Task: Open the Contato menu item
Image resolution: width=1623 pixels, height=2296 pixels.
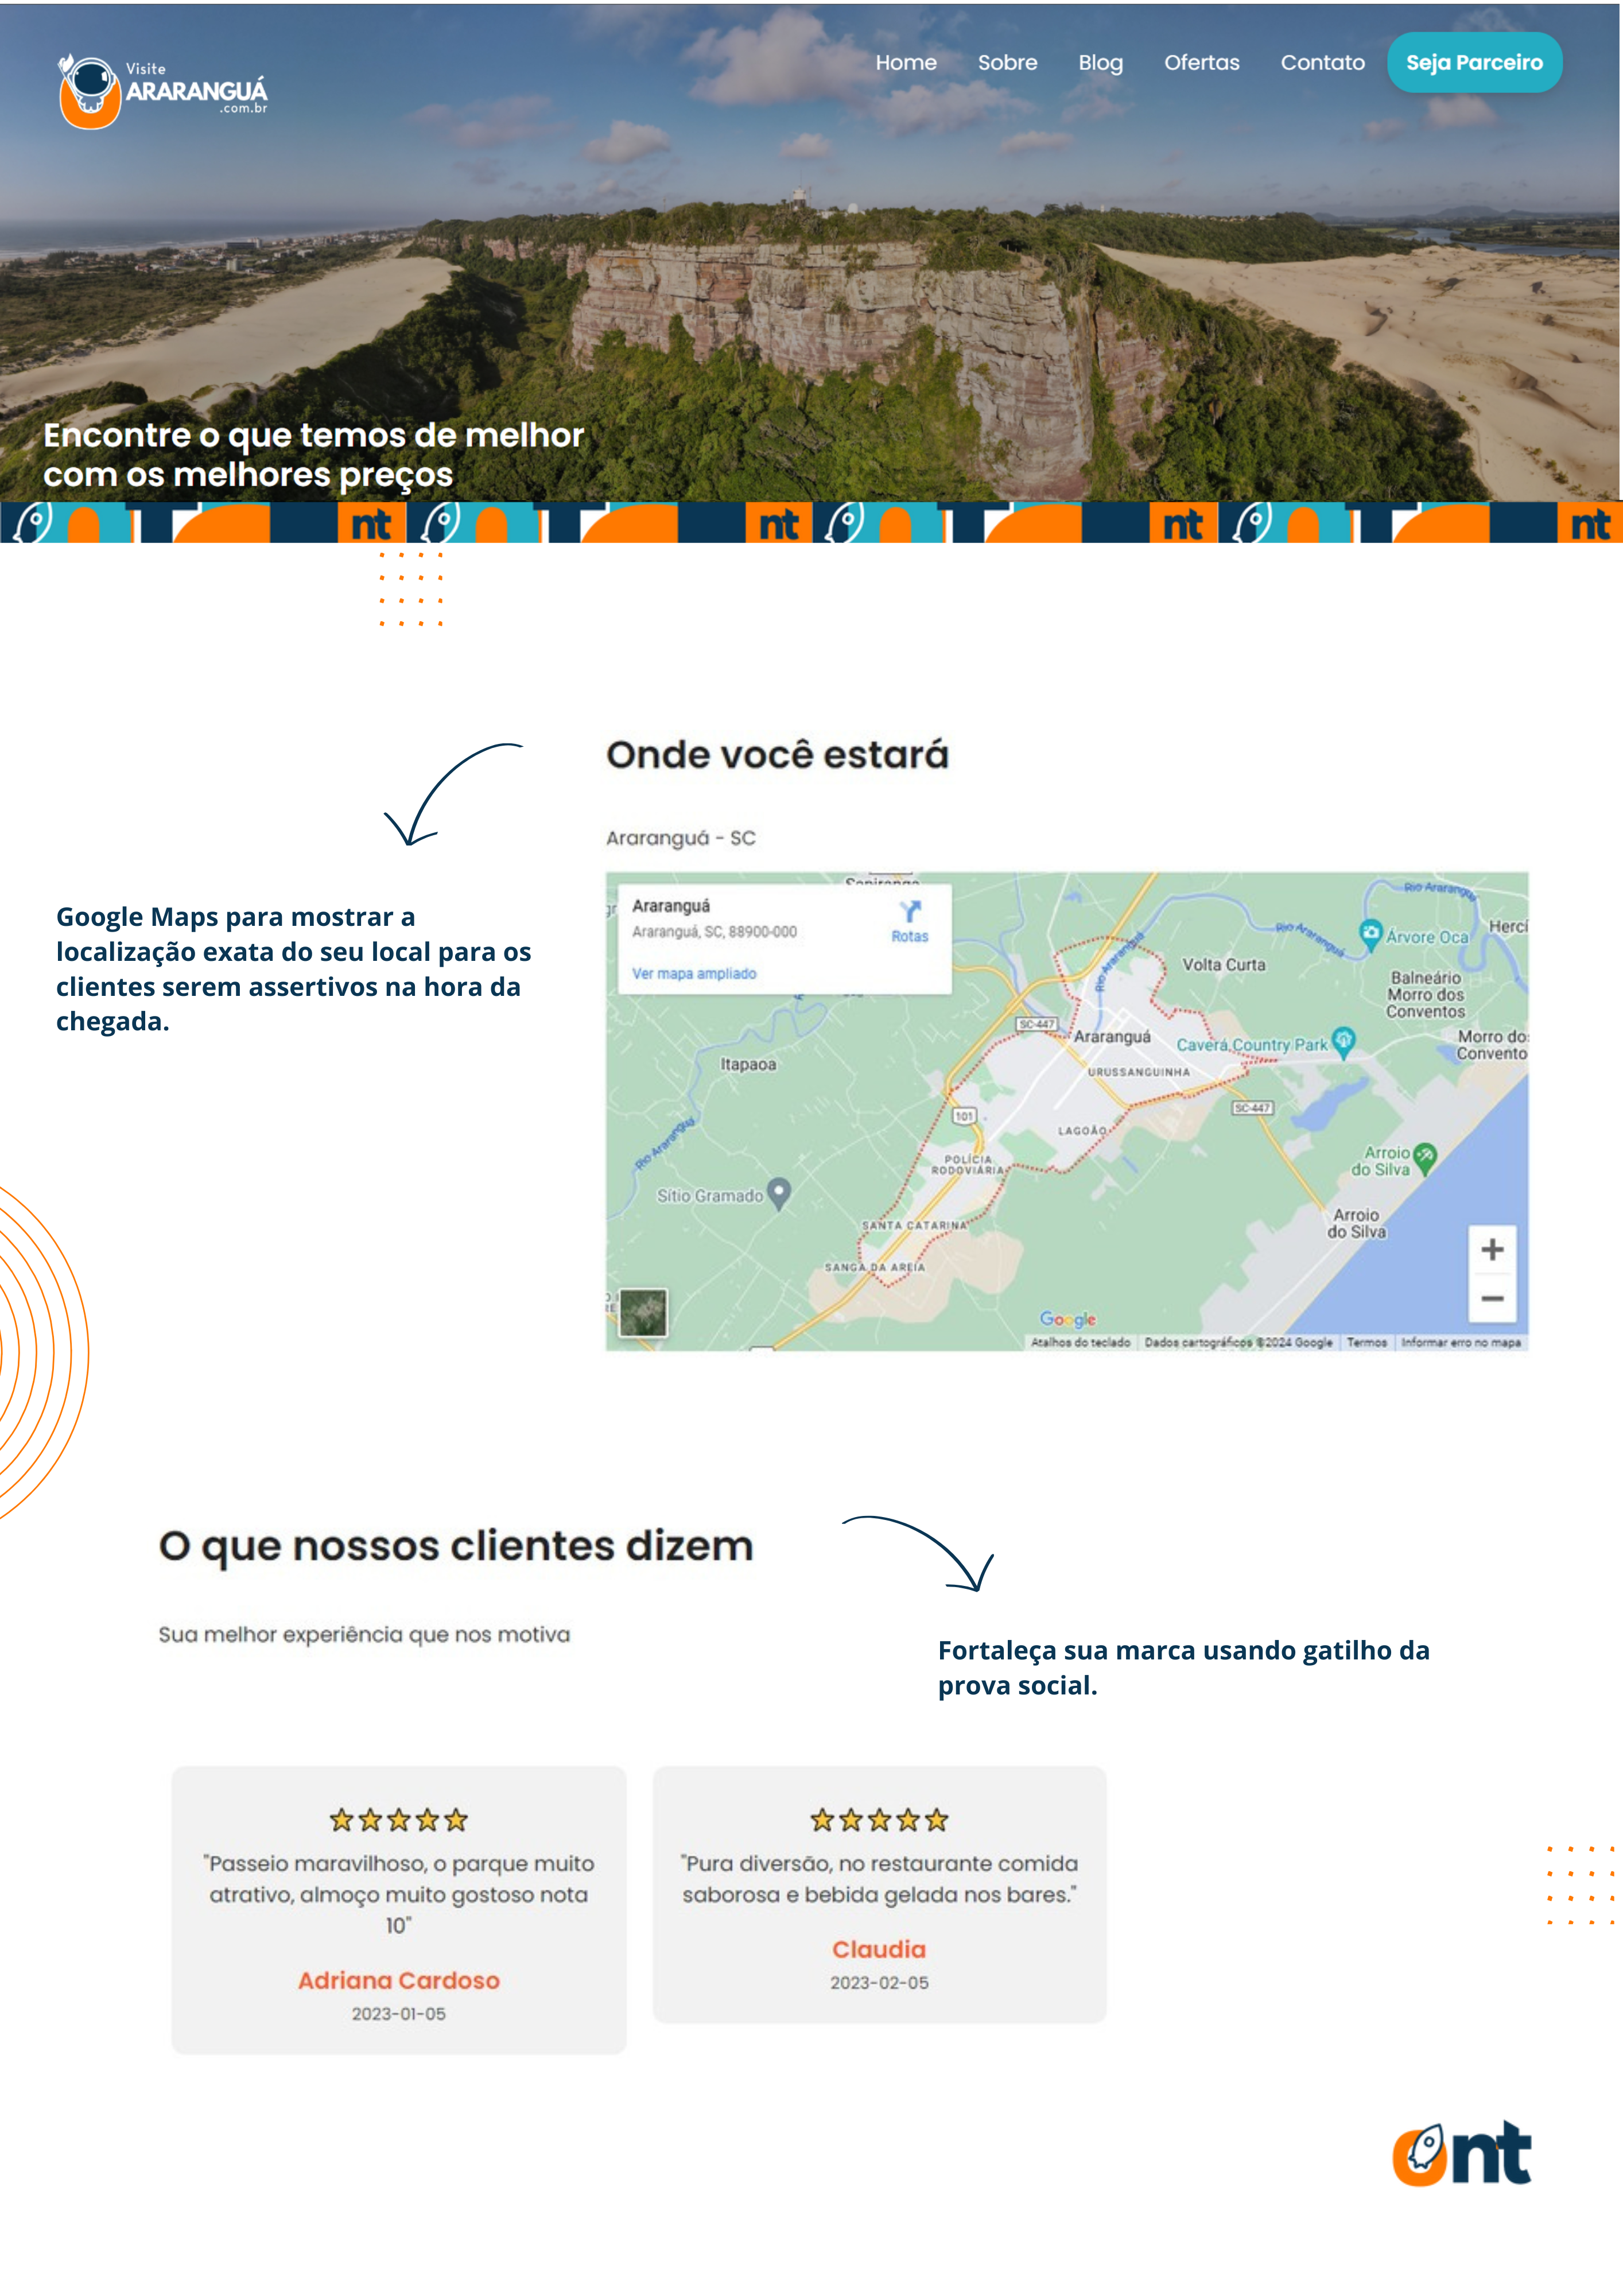Action: click(1322, 63)
